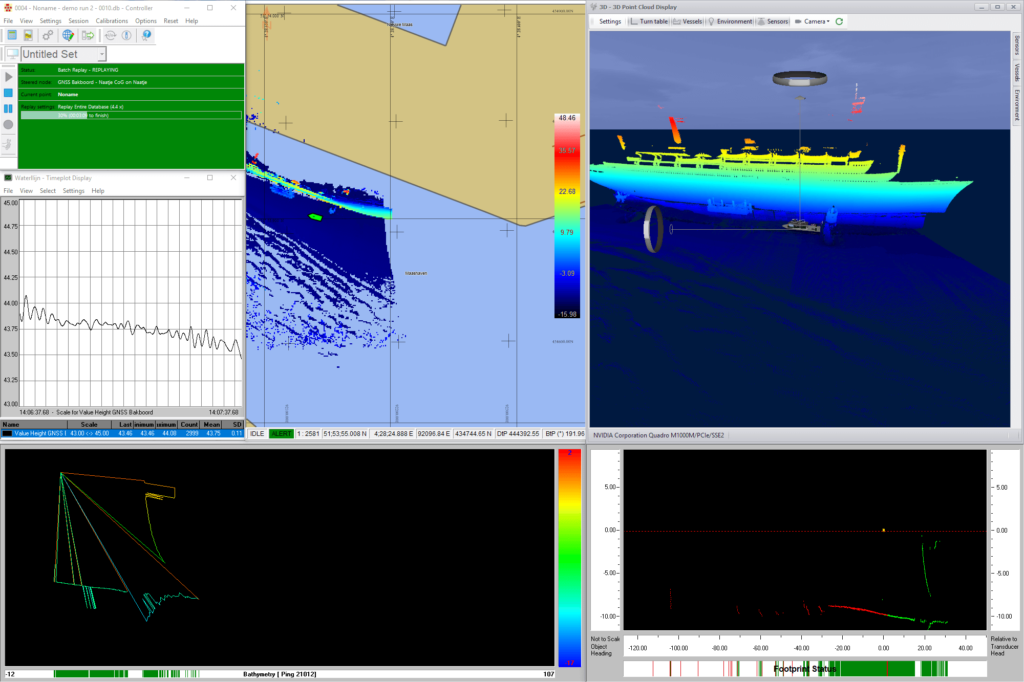Click the Play button in Controller sidebar

point(9,76)
